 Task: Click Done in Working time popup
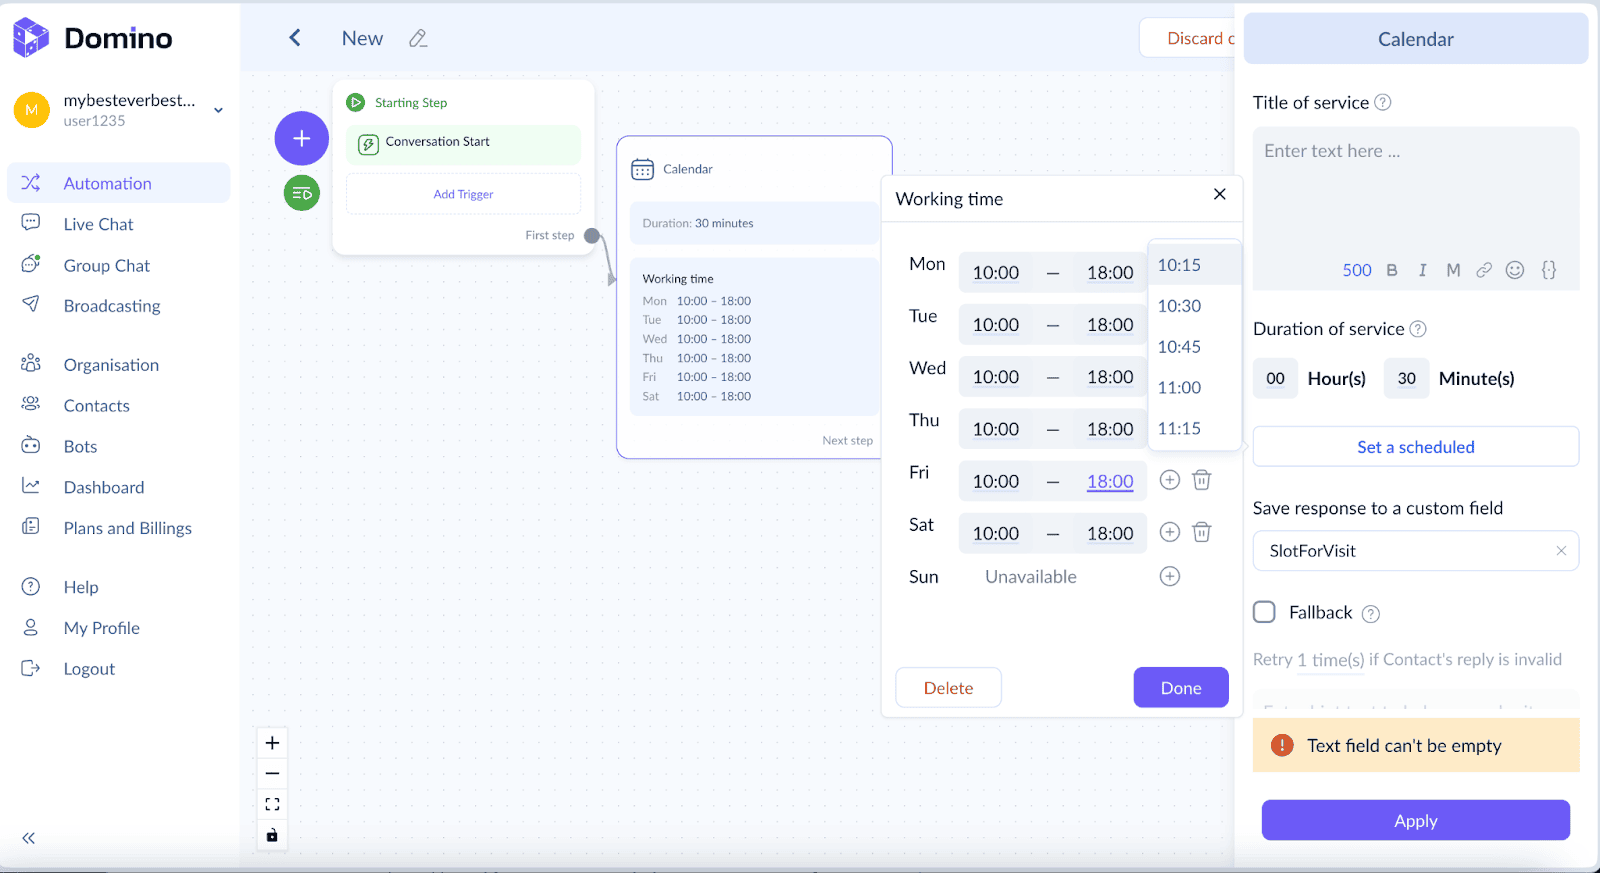(x=1181, y=688)
